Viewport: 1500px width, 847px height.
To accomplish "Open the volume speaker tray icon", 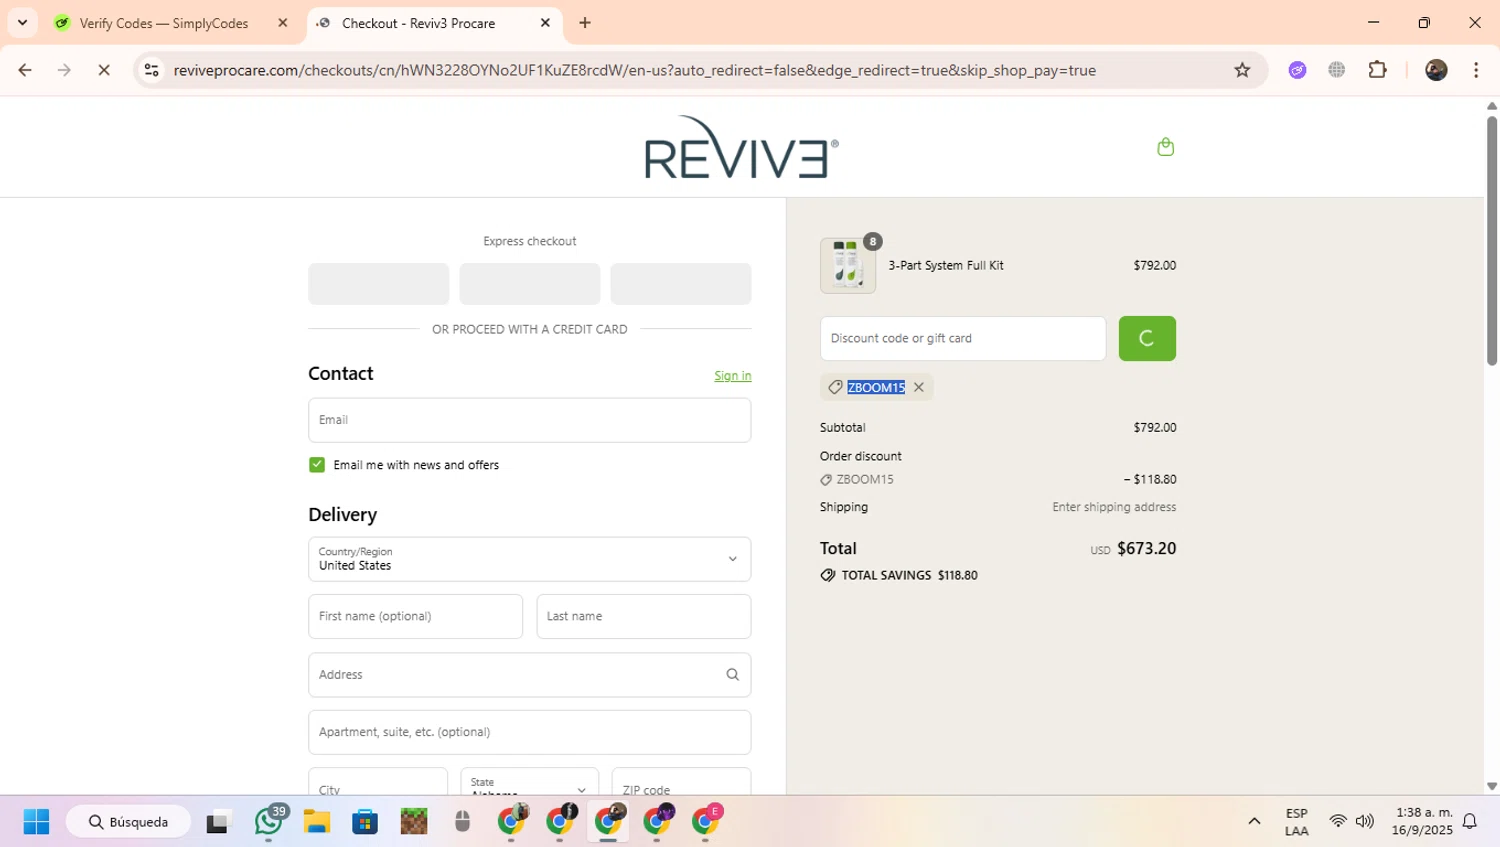I will pos(1365,822).
